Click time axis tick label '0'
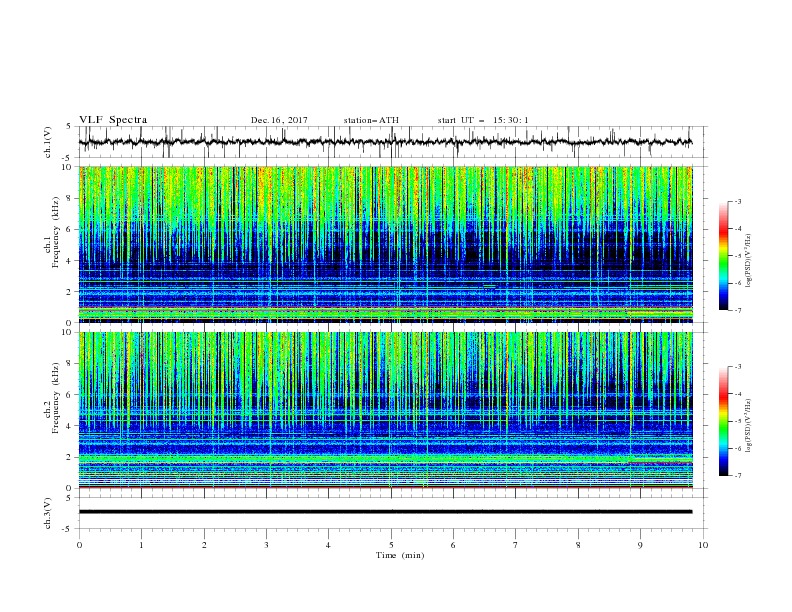The image size is (792, 612). tap(79, 545)
